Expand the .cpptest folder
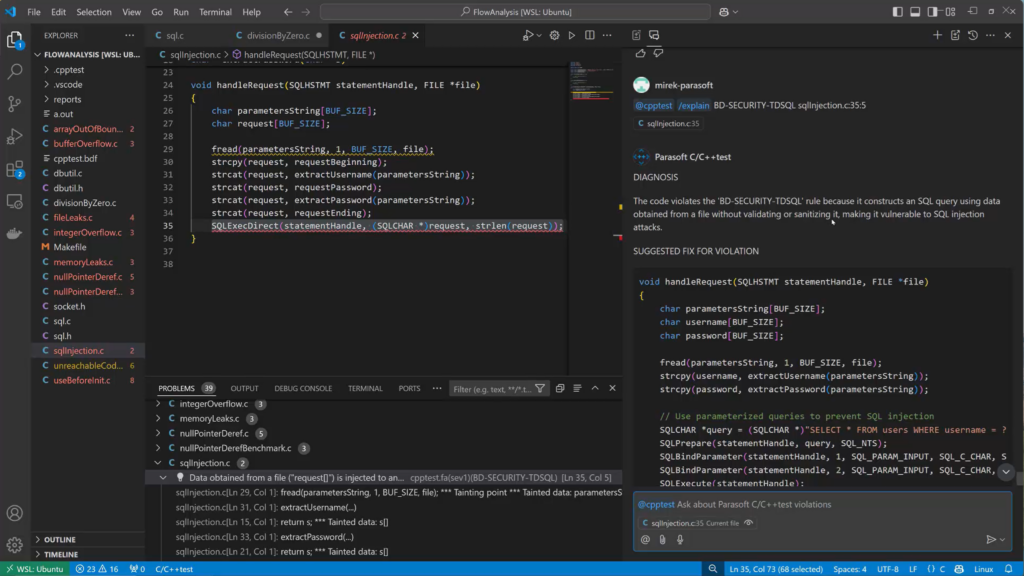The width and height of the screenshot is (1024, 576). (46, 70)
